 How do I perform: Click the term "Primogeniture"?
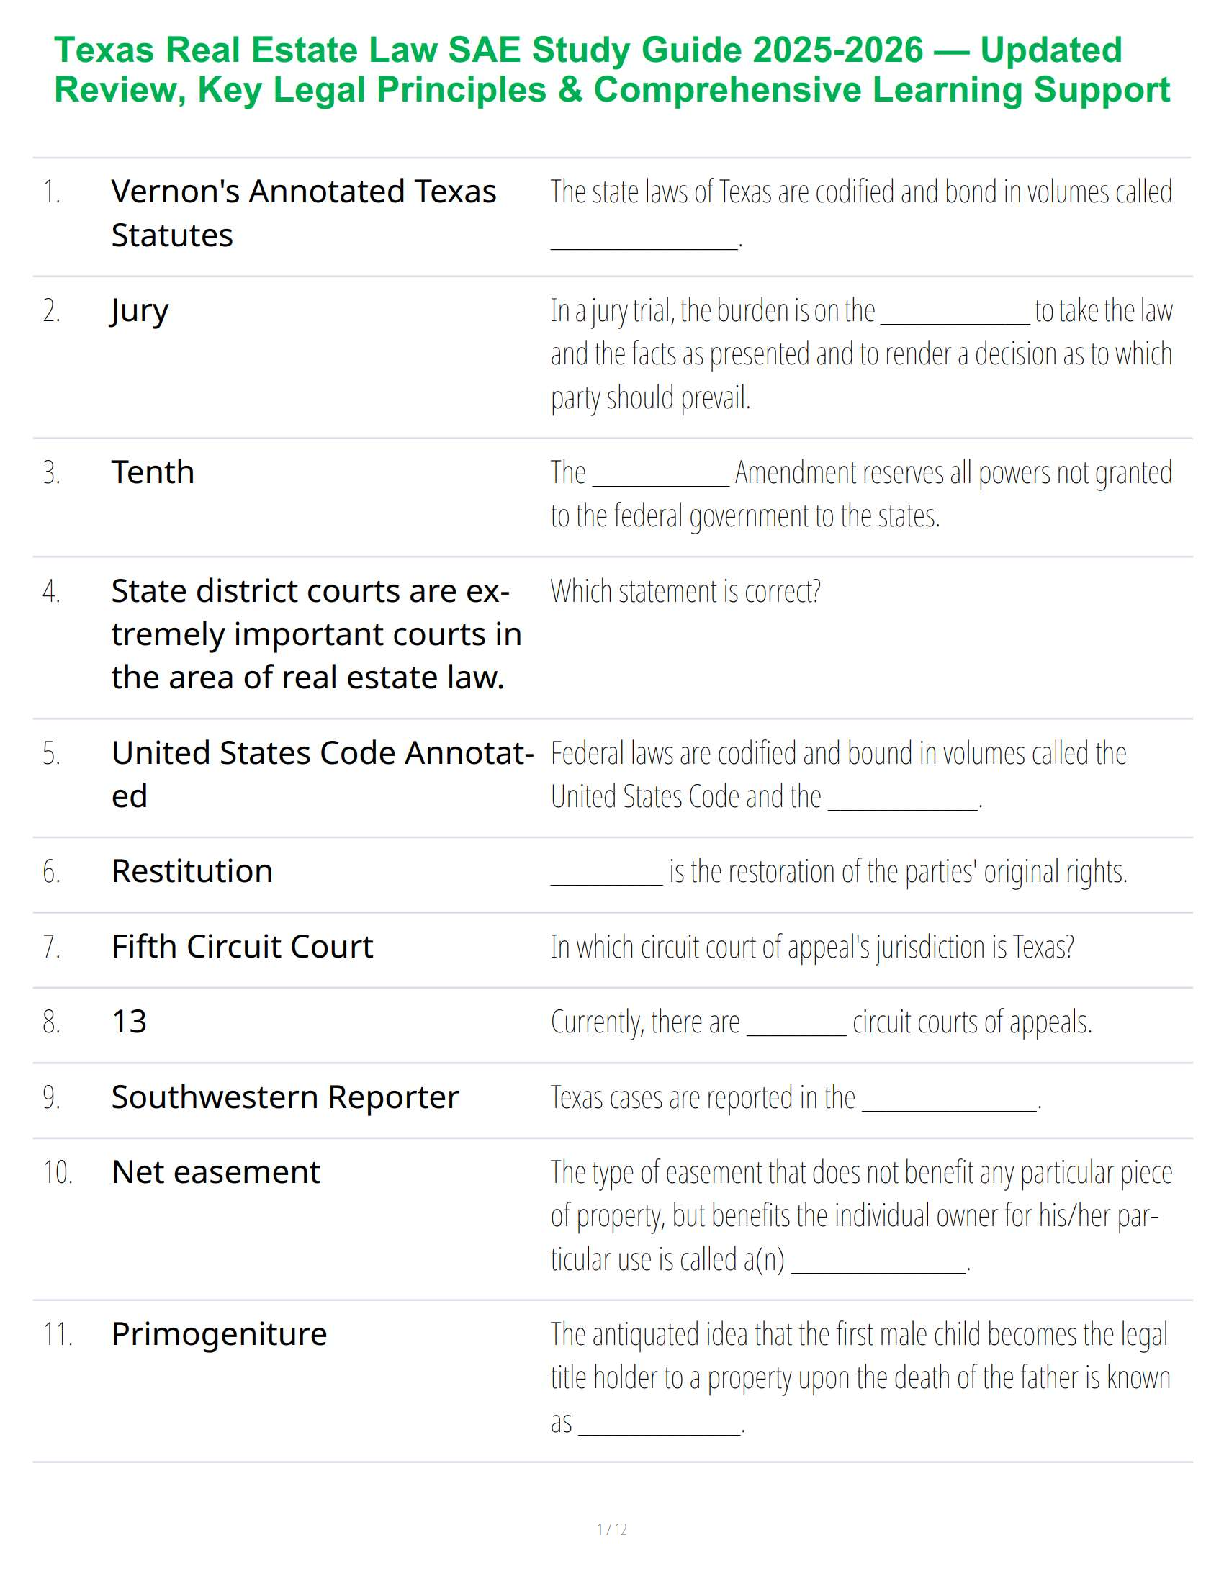219,1334
